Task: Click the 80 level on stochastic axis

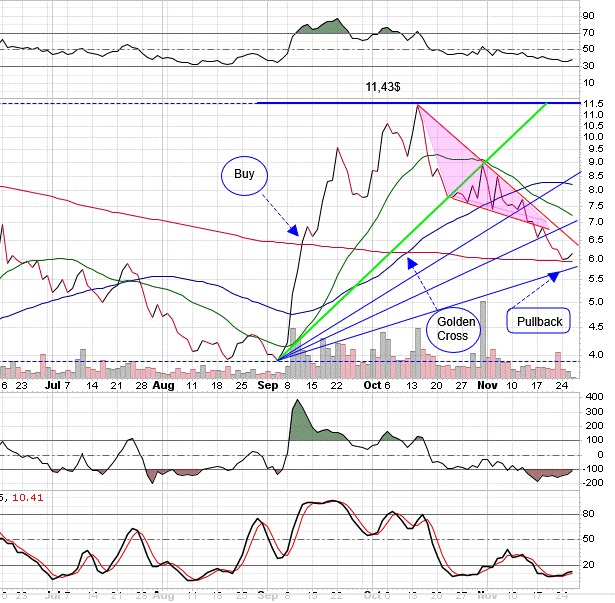Action: click(591, 515)
